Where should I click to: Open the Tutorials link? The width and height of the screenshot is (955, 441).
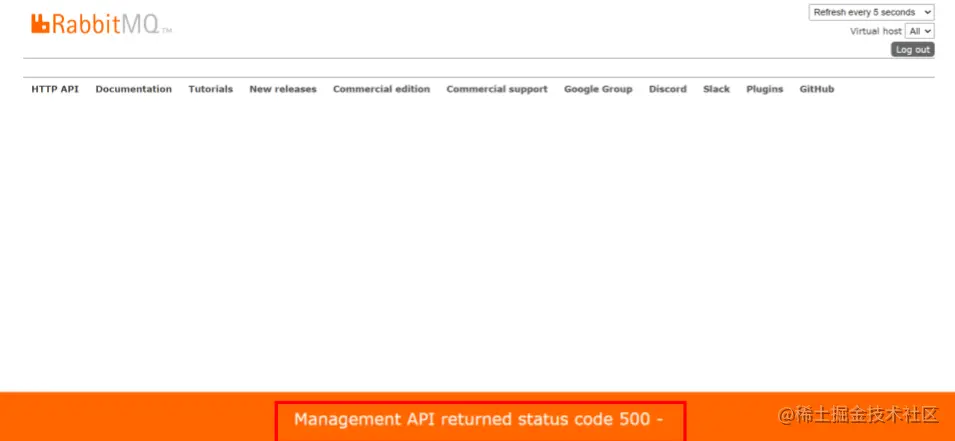[x=211, y=89]
